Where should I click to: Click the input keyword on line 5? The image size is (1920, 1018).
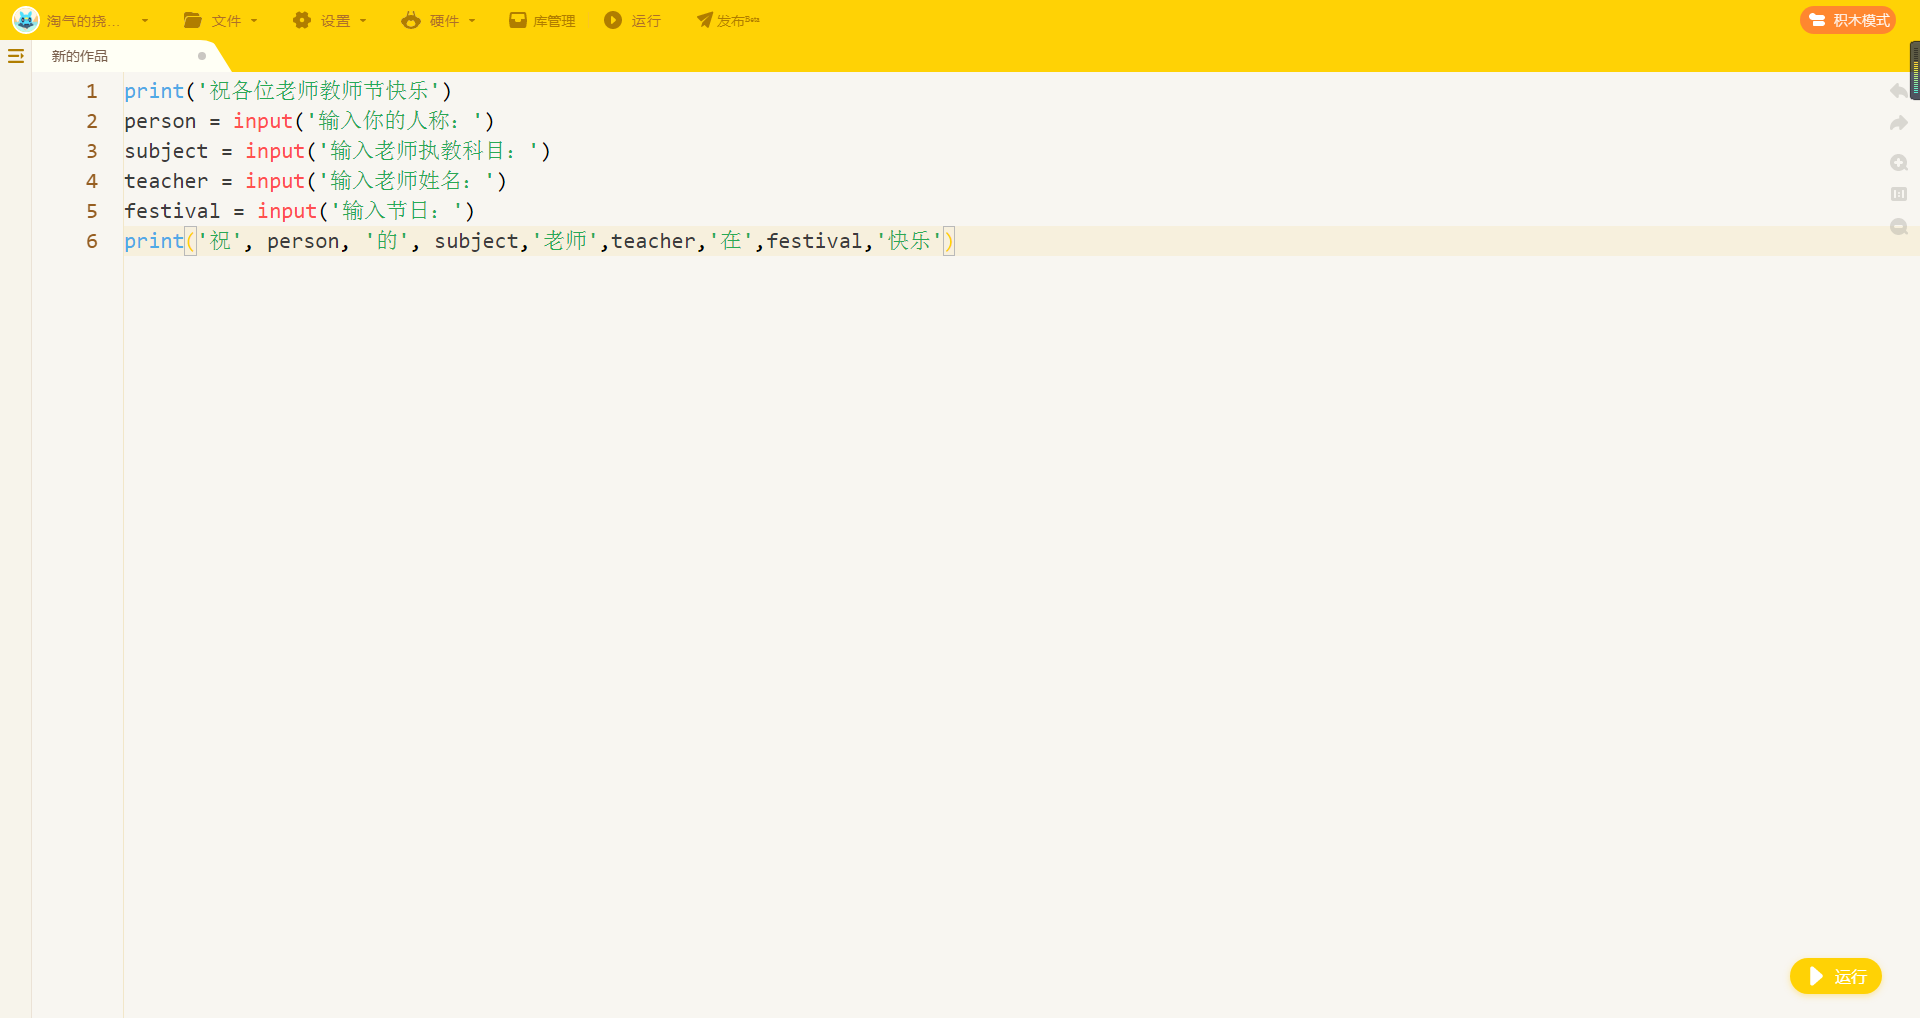tap(287, 211)
